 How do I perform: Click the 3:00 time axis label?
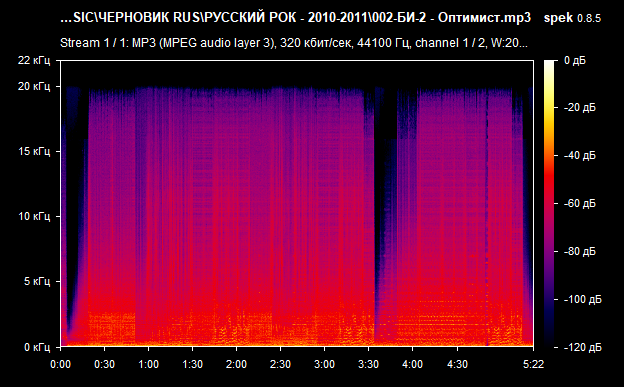(x=324, y=364)
